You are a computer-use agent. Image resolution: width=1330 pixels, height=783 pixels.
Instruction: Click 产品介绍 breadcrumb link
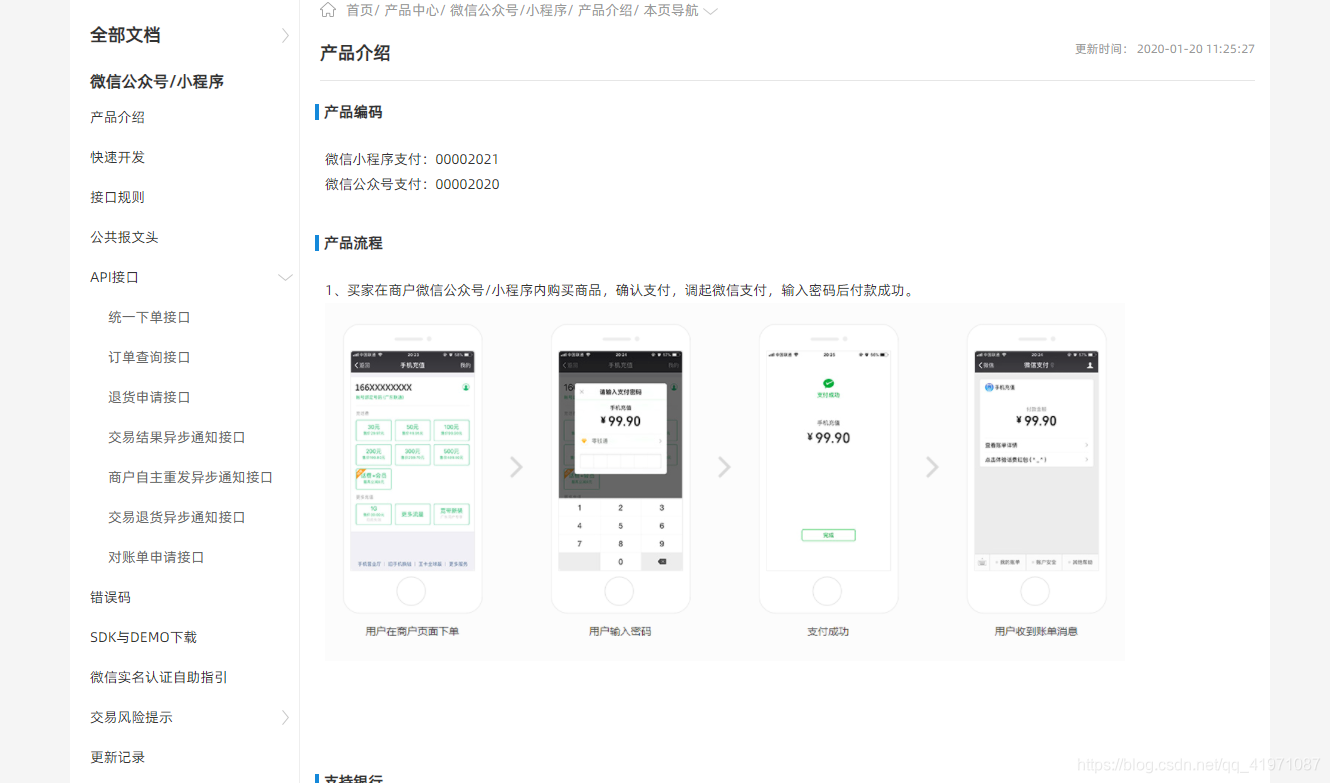click(605, 10)
